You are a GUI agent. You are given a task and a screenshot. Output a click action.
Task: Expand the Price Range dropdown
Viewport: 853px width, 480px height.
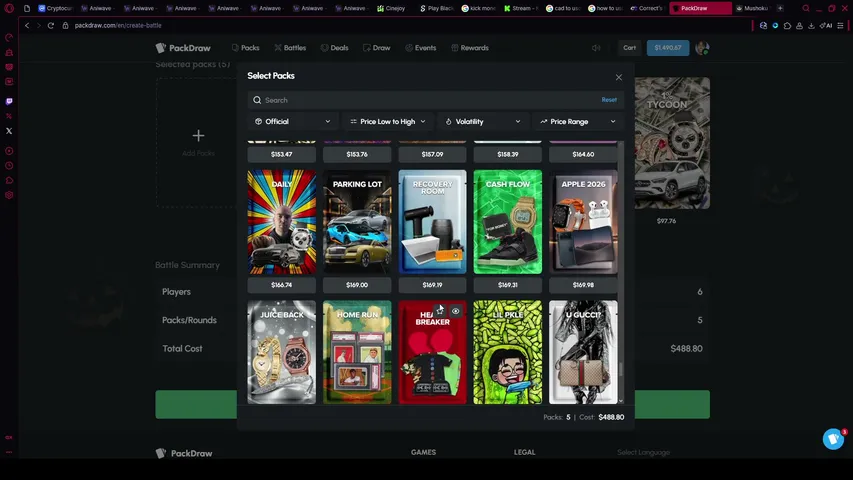click(x=578, y=121)
